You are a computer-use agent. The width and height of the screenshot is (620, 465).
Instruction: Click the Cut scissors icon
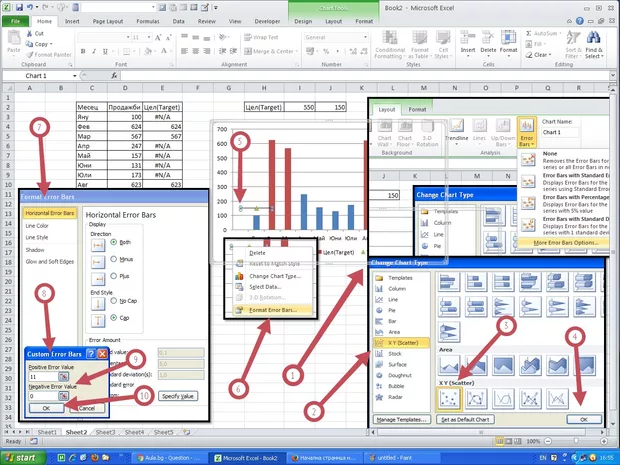click(x=30, y=34)
